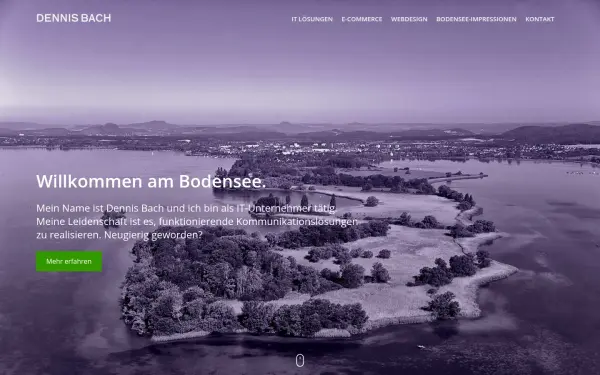Image resolution: width=600 pixels, height=375 pixels.
Task: Go to the E-Commerce page
Action: pos(362,19)
